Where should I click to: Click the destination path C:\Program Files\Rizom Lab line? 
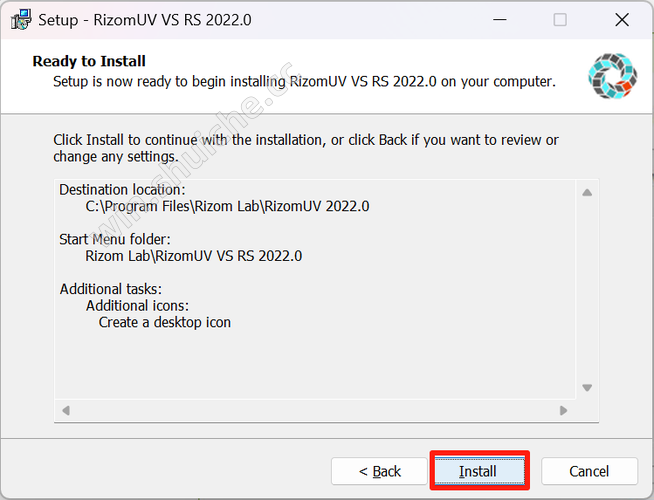click(227, 206)
